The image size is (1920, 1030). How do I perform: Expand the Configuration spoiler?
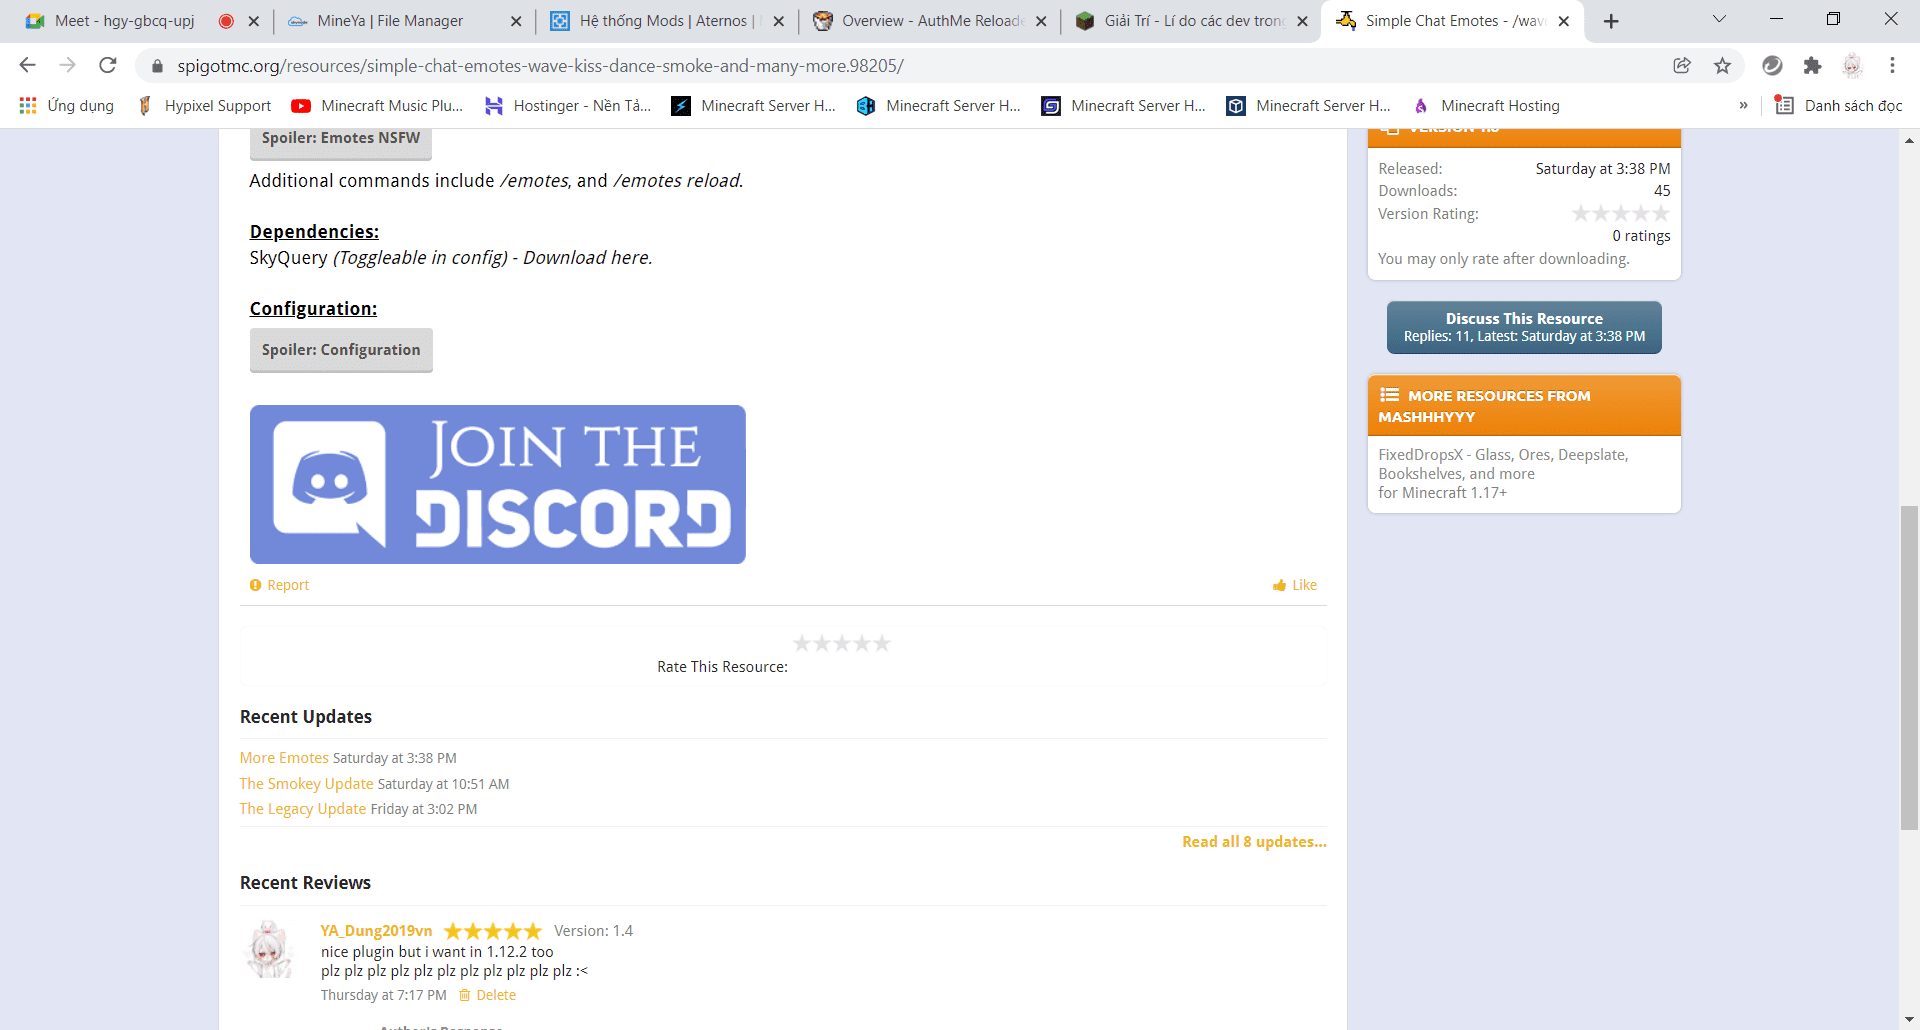pos(341,350)
